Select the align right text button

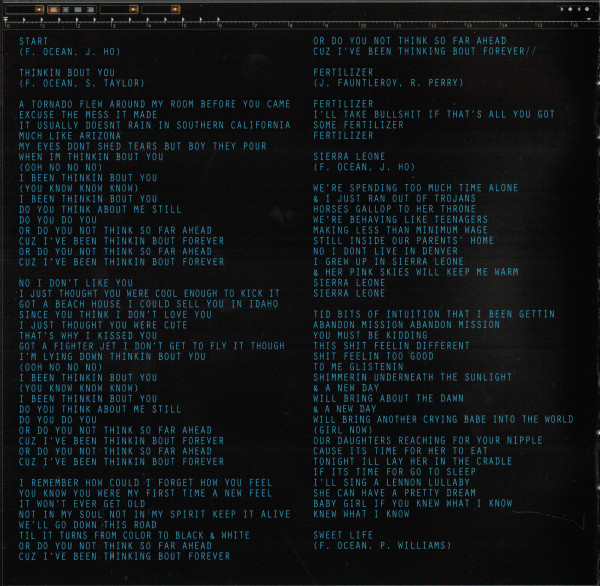coord(78,9)
